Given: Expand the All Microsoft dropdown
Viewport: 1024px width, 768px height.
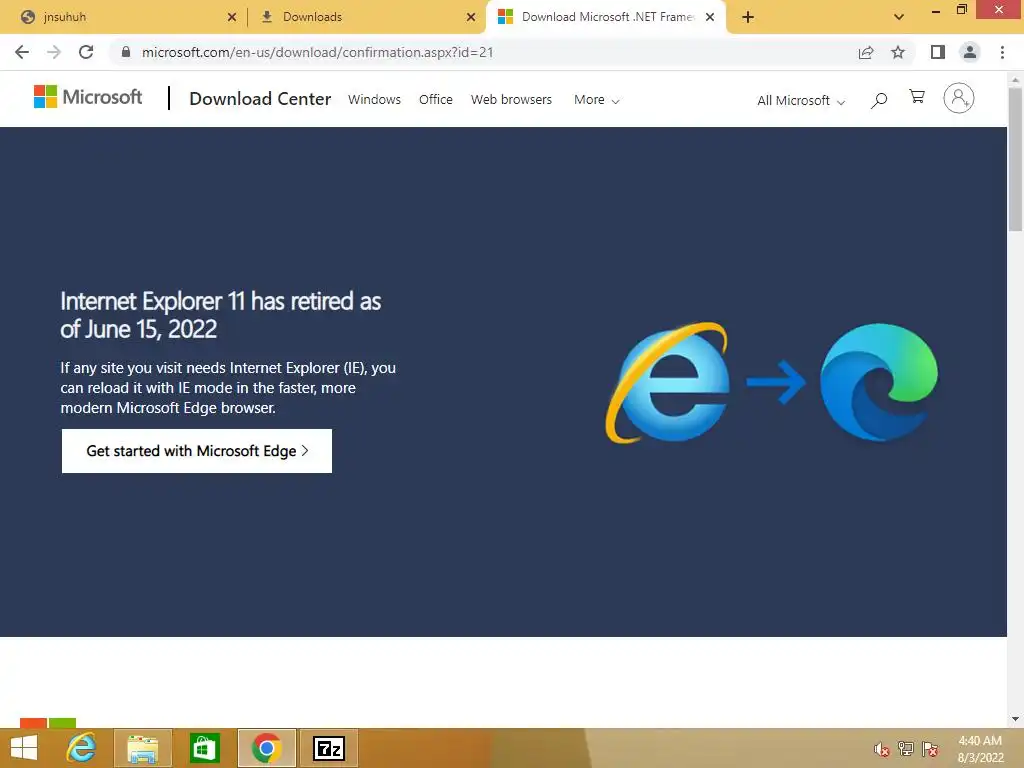Looking at the screenshot, I should 801,100.
